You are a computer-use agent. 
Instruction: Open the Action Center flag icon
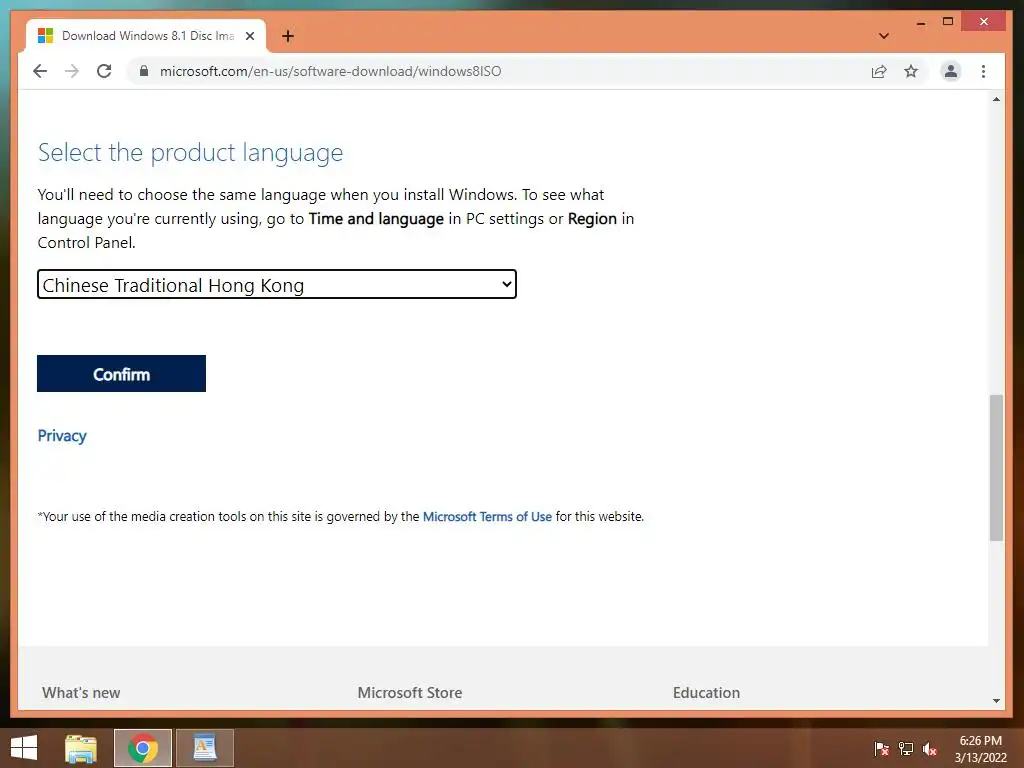pos(881,749)
